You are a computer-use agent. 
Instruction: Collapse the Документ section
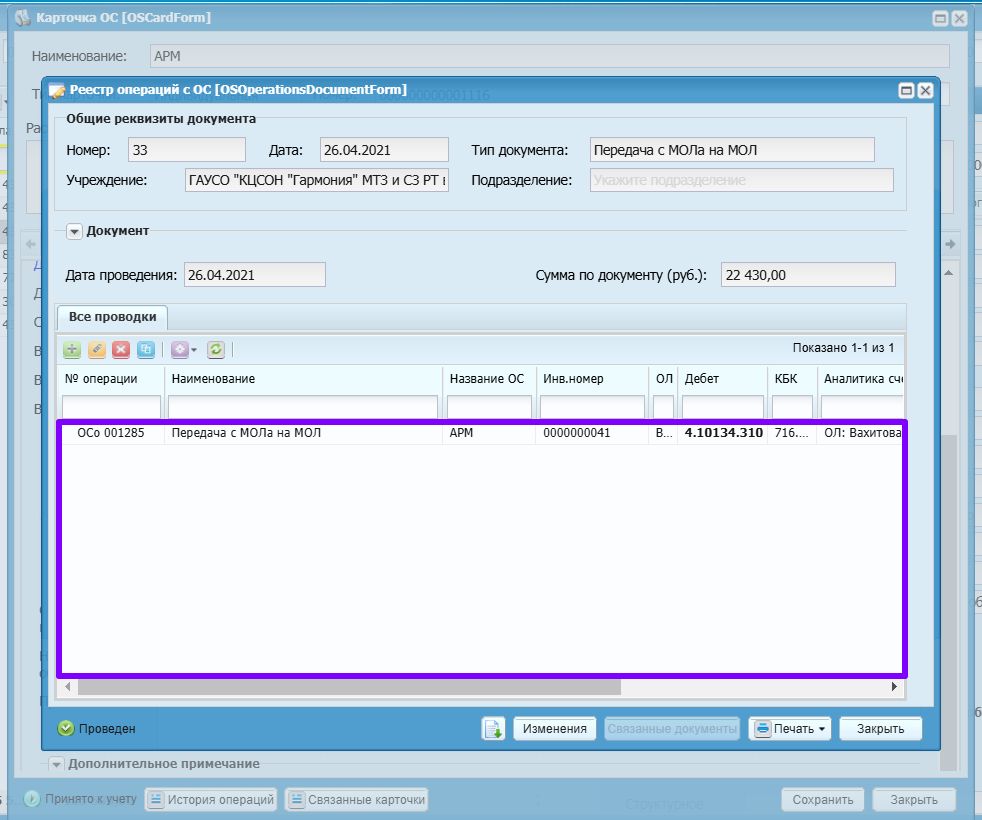point(74,231)
